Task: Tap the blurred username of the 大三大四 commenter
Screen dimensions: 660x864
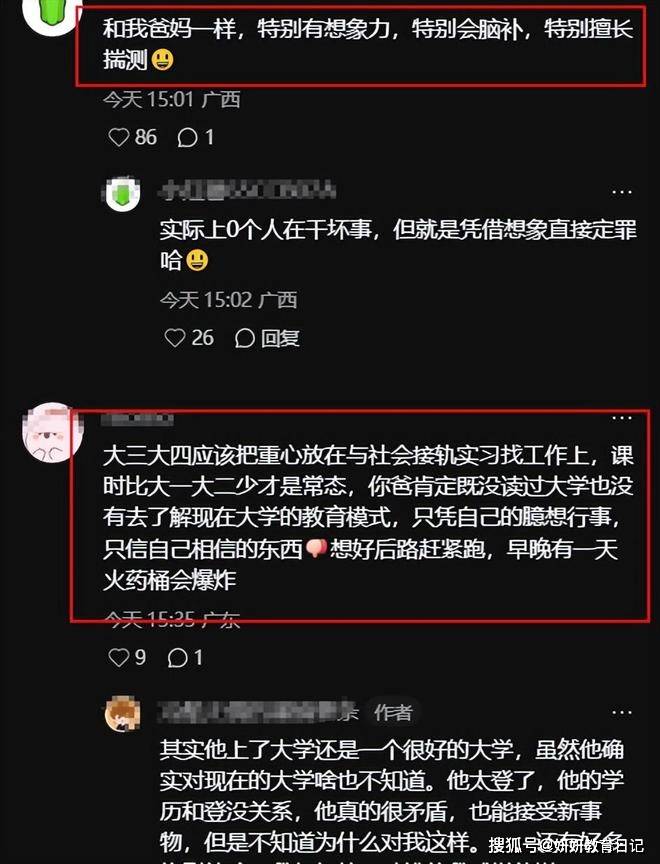Action: [x=138, y=419]
